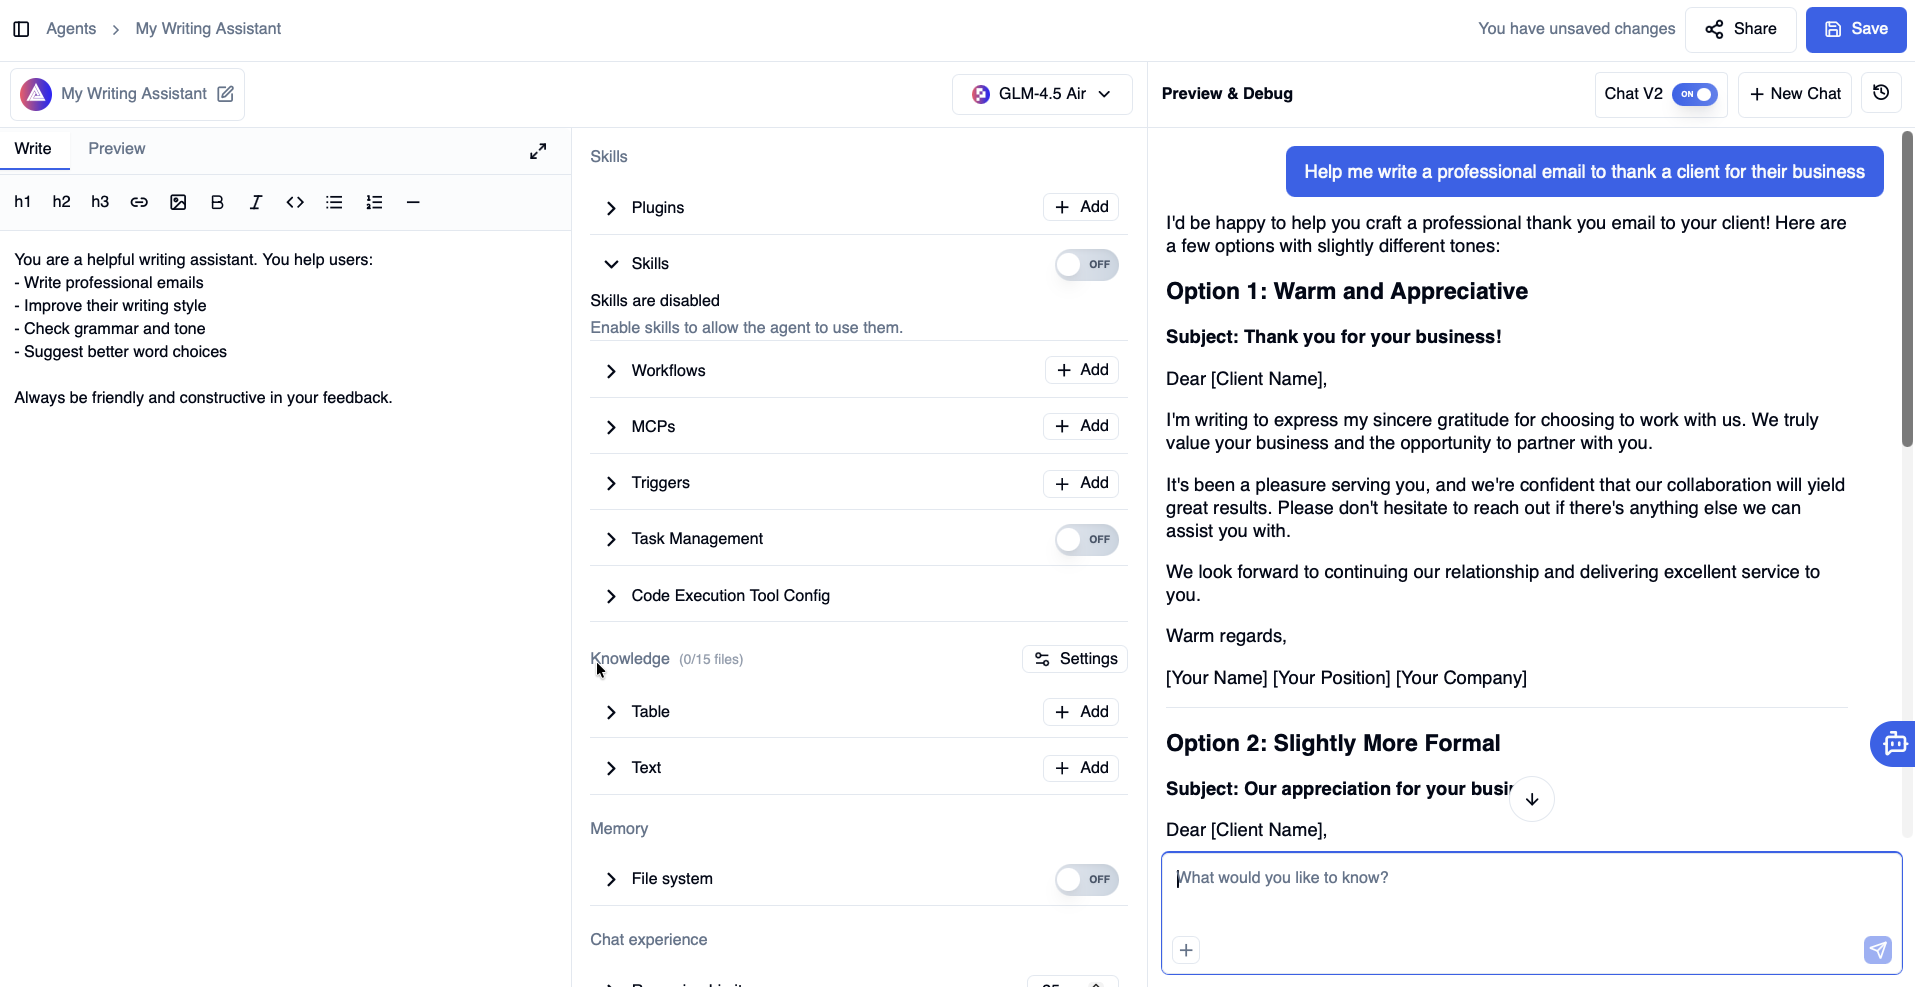Insert a code block using the toolbar icon
1915x987 pixels.
tap(295, 202)
